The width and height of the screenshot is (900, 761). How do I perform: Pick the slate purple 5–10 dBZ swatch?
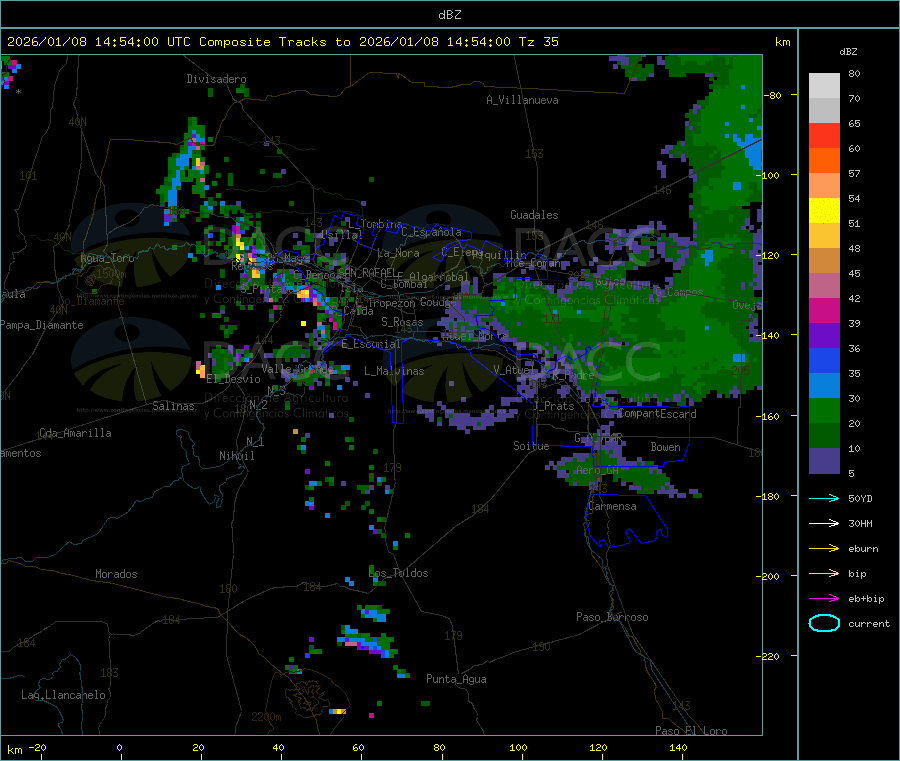click(x=824, y=461)
